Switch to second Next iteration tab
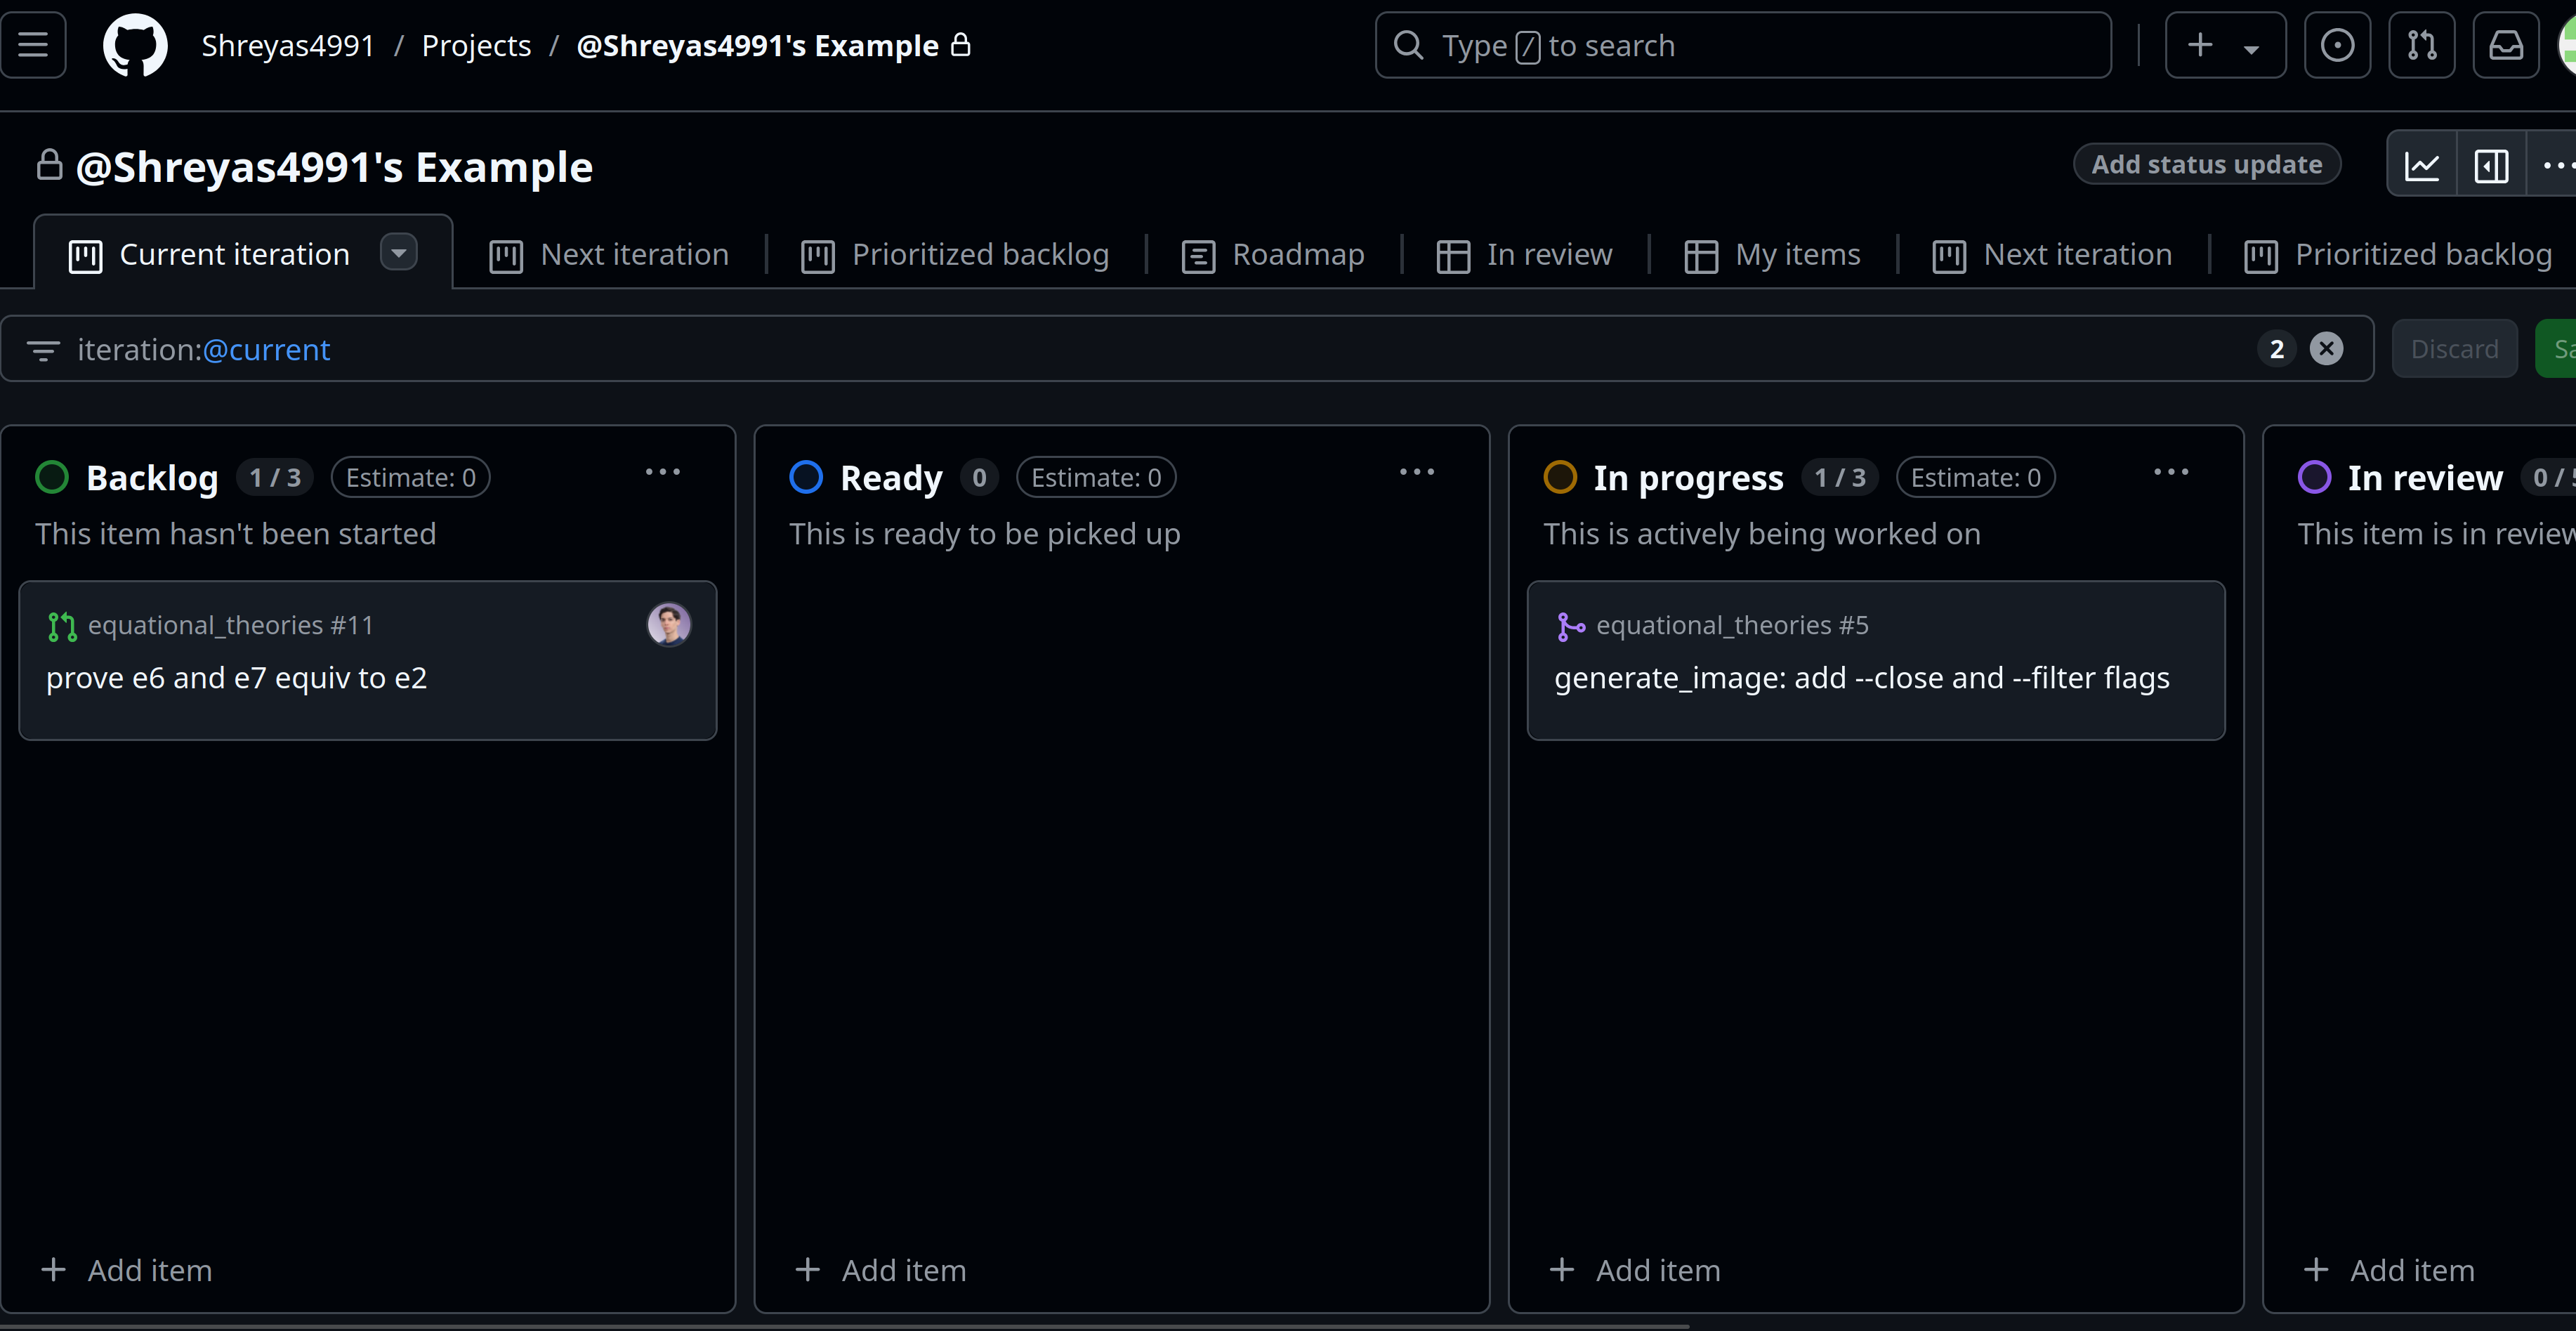2576x1331 pixels. (2053, 255)
